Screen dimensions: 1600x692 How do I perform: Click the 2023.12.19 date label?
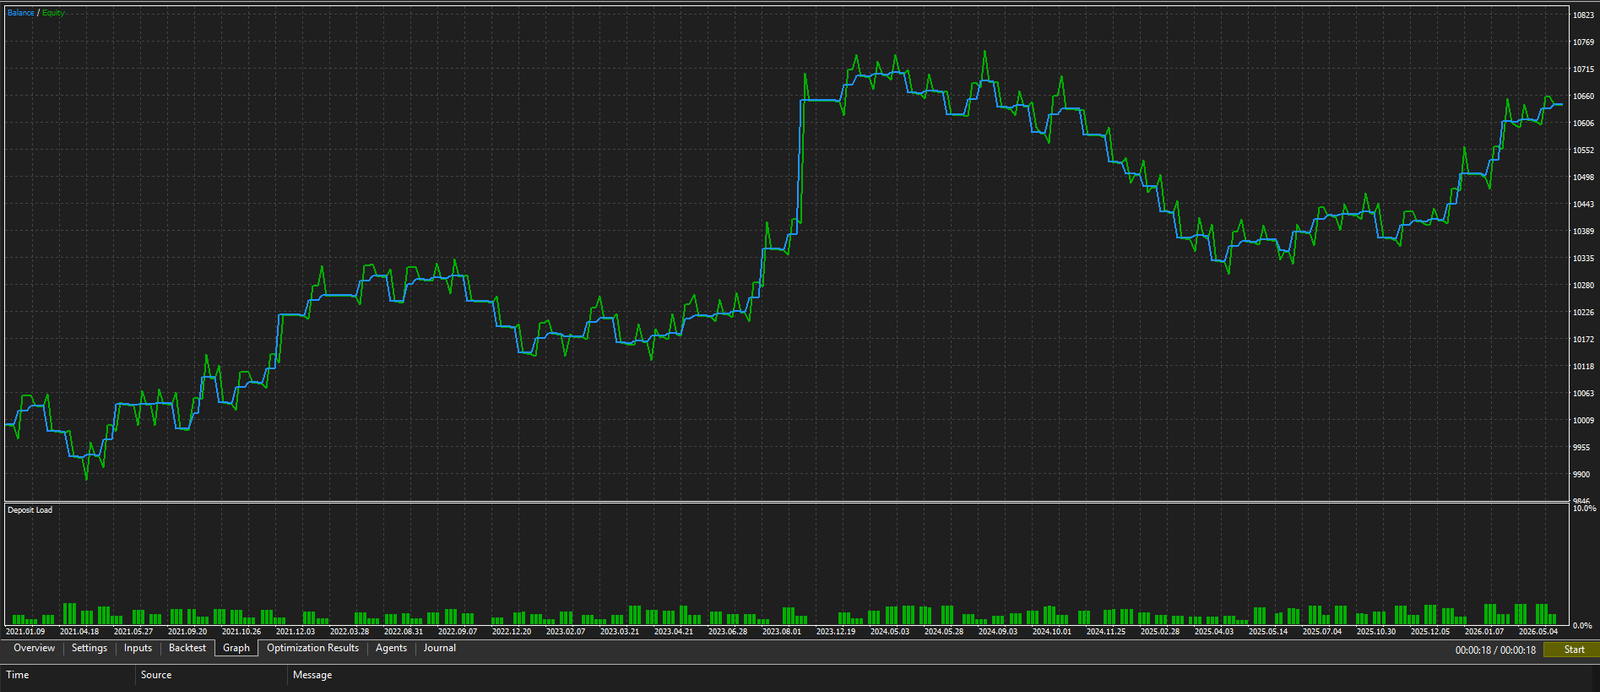point(836,631)
